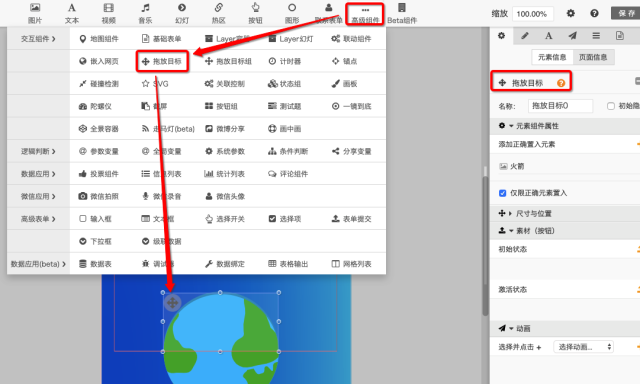Select the 文本 text tool

click(x=72, y=13)
